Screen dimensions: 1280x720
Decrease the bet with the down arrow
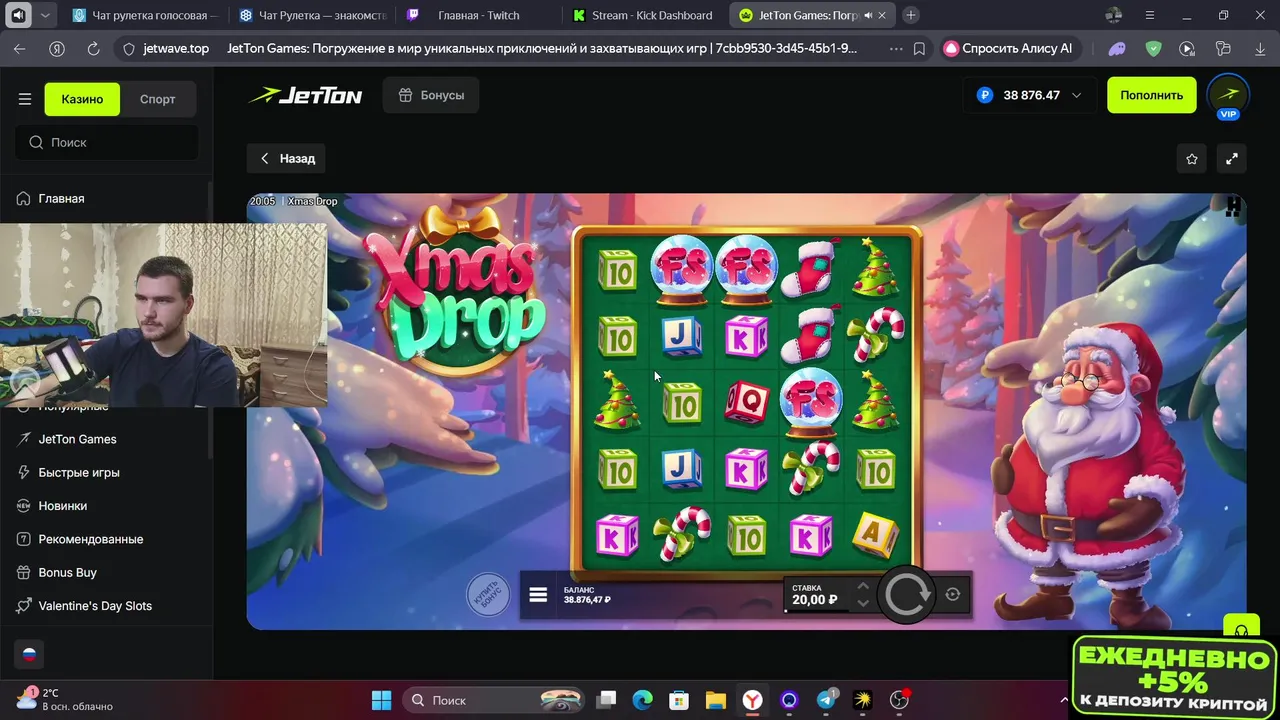[863, 603]
